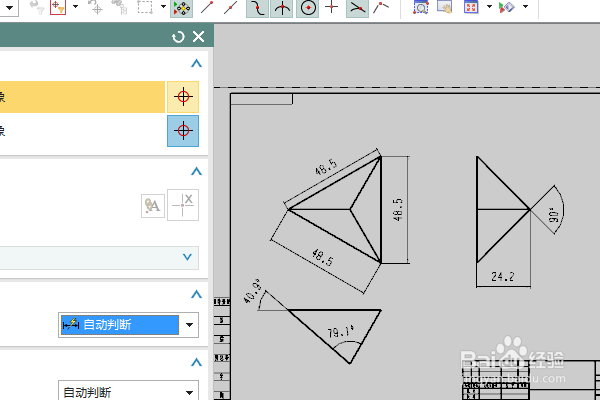
Task: Click the 24.2 dimension value
Action: tap(503, 277)
